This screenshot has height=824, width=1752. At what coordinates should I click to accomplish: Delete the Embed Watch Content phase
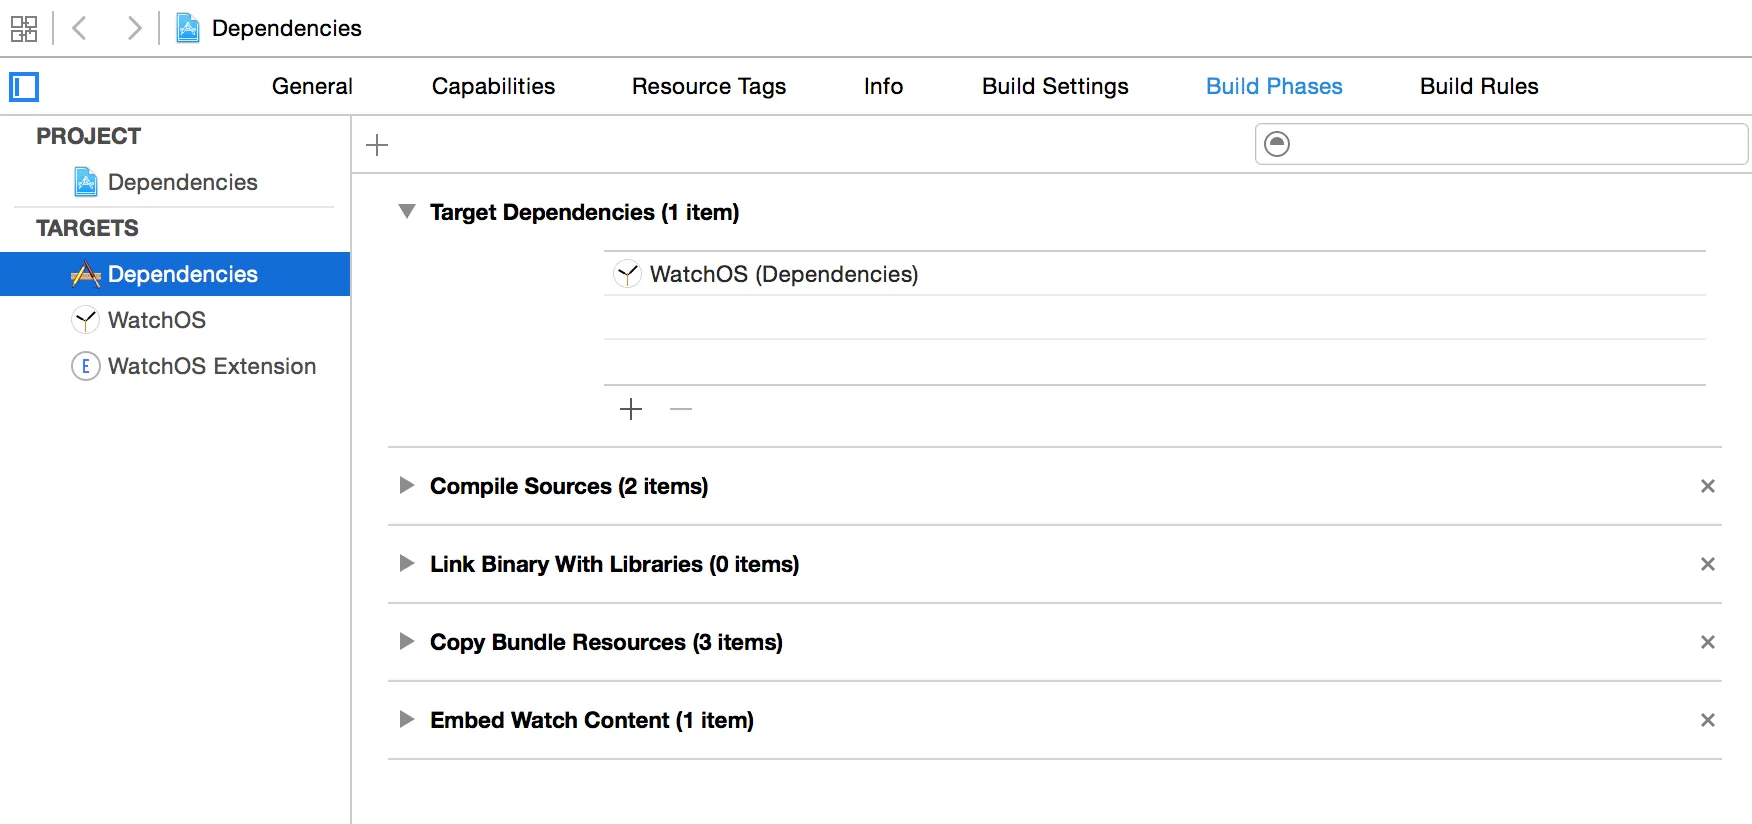click(1707, 720)
